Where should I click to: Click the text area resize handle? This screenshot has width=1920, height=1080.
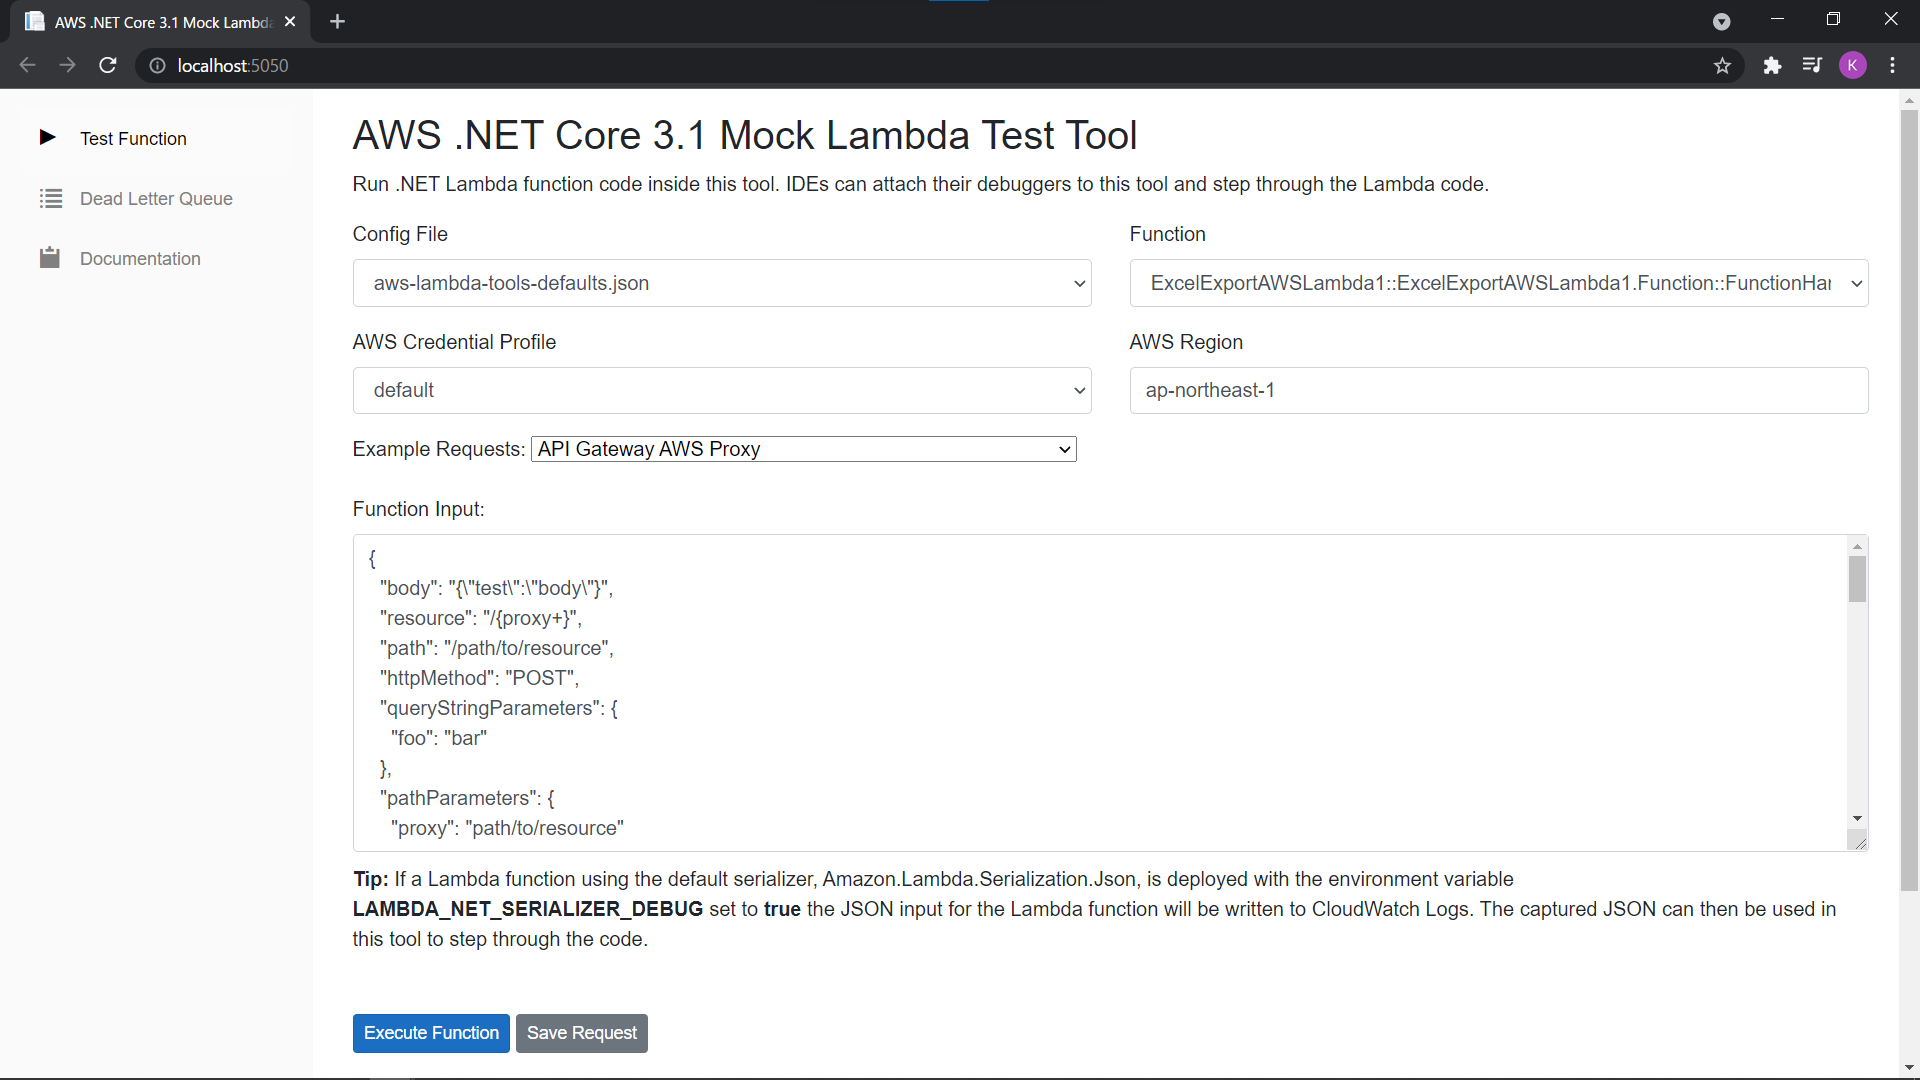1859,843
